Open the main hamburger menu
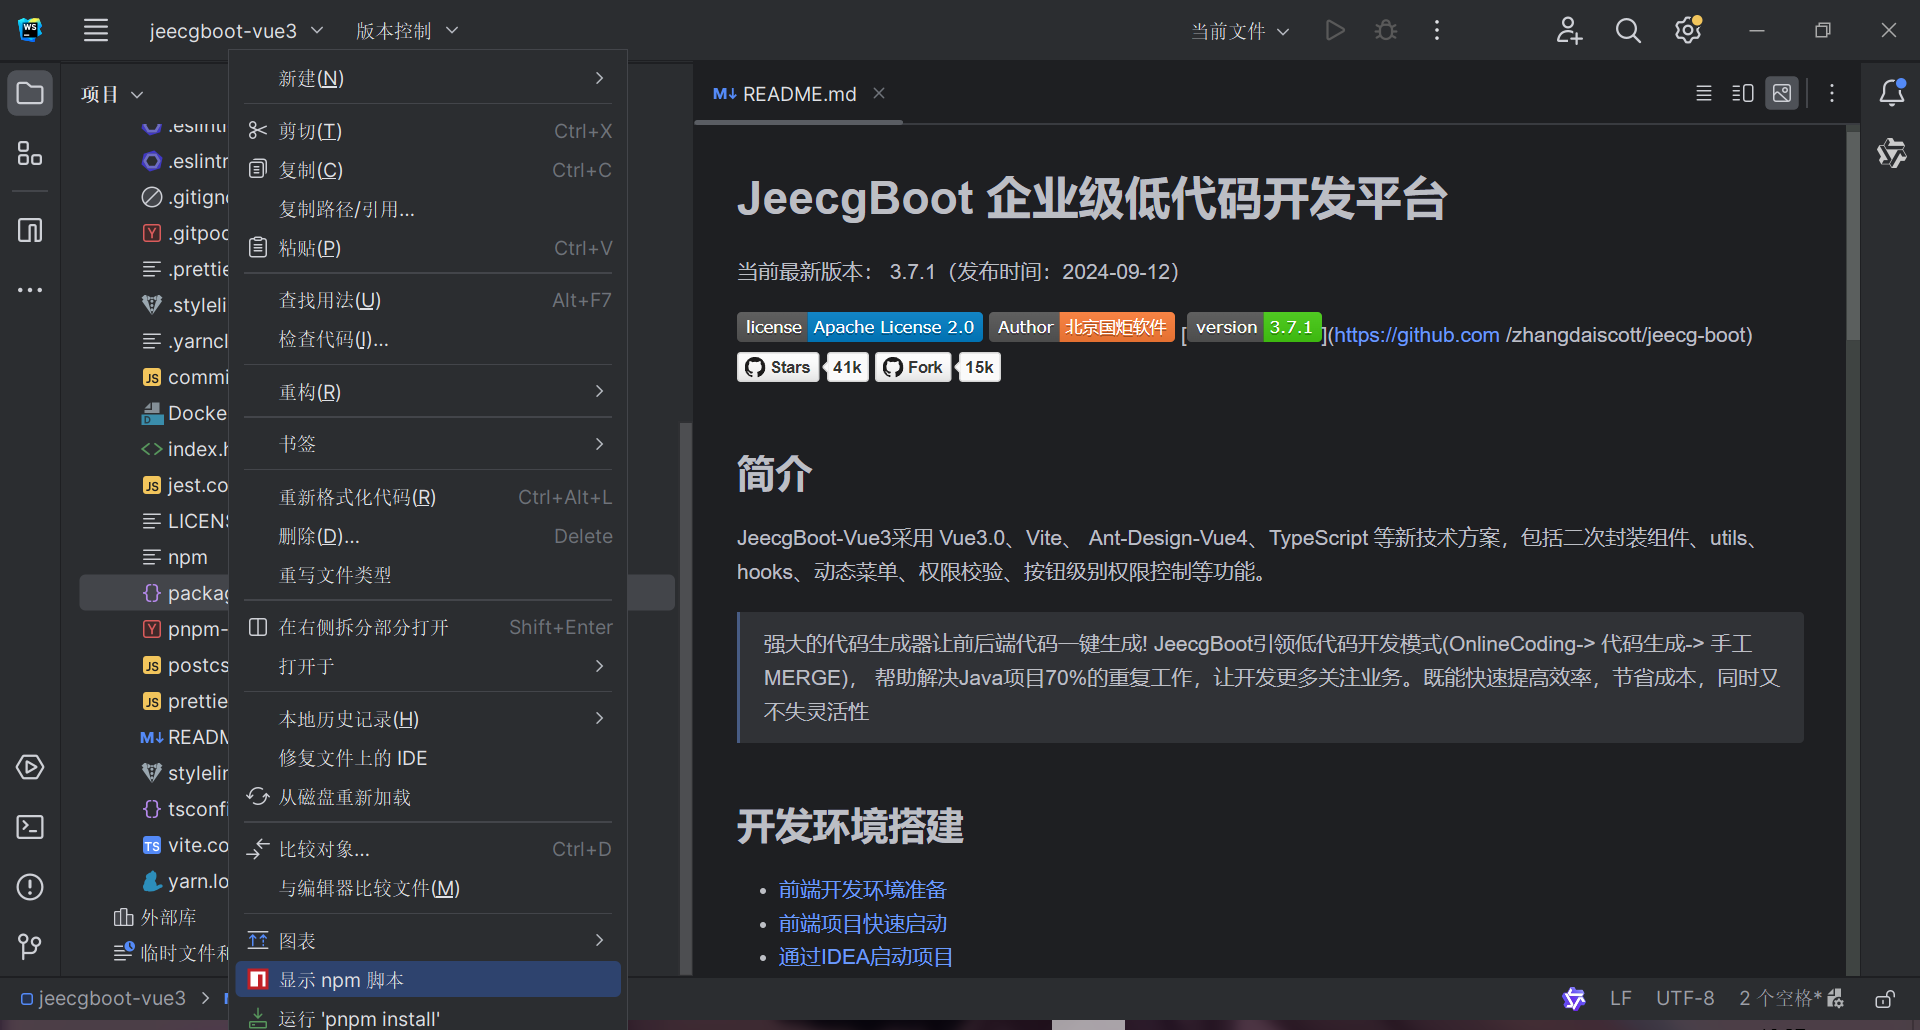Viewport: 1920px width, 1030px height. pyautogui.click(x=96, y=30)
